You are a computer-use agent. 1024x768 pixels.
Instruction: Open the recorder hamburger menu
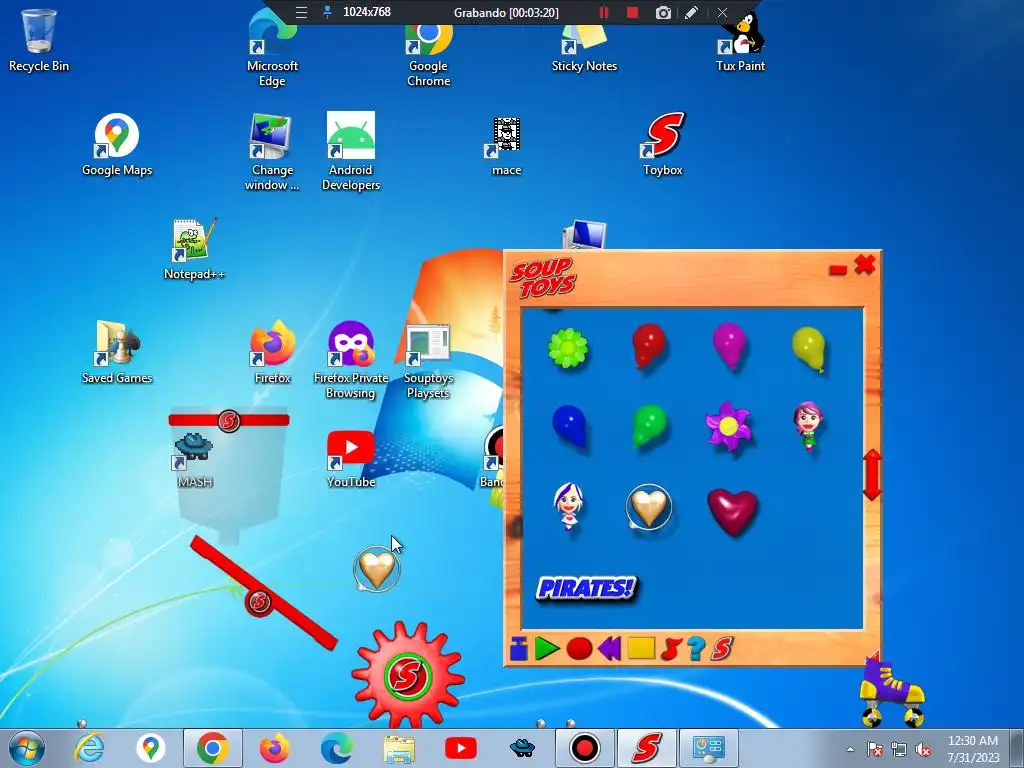pos(301,12)
